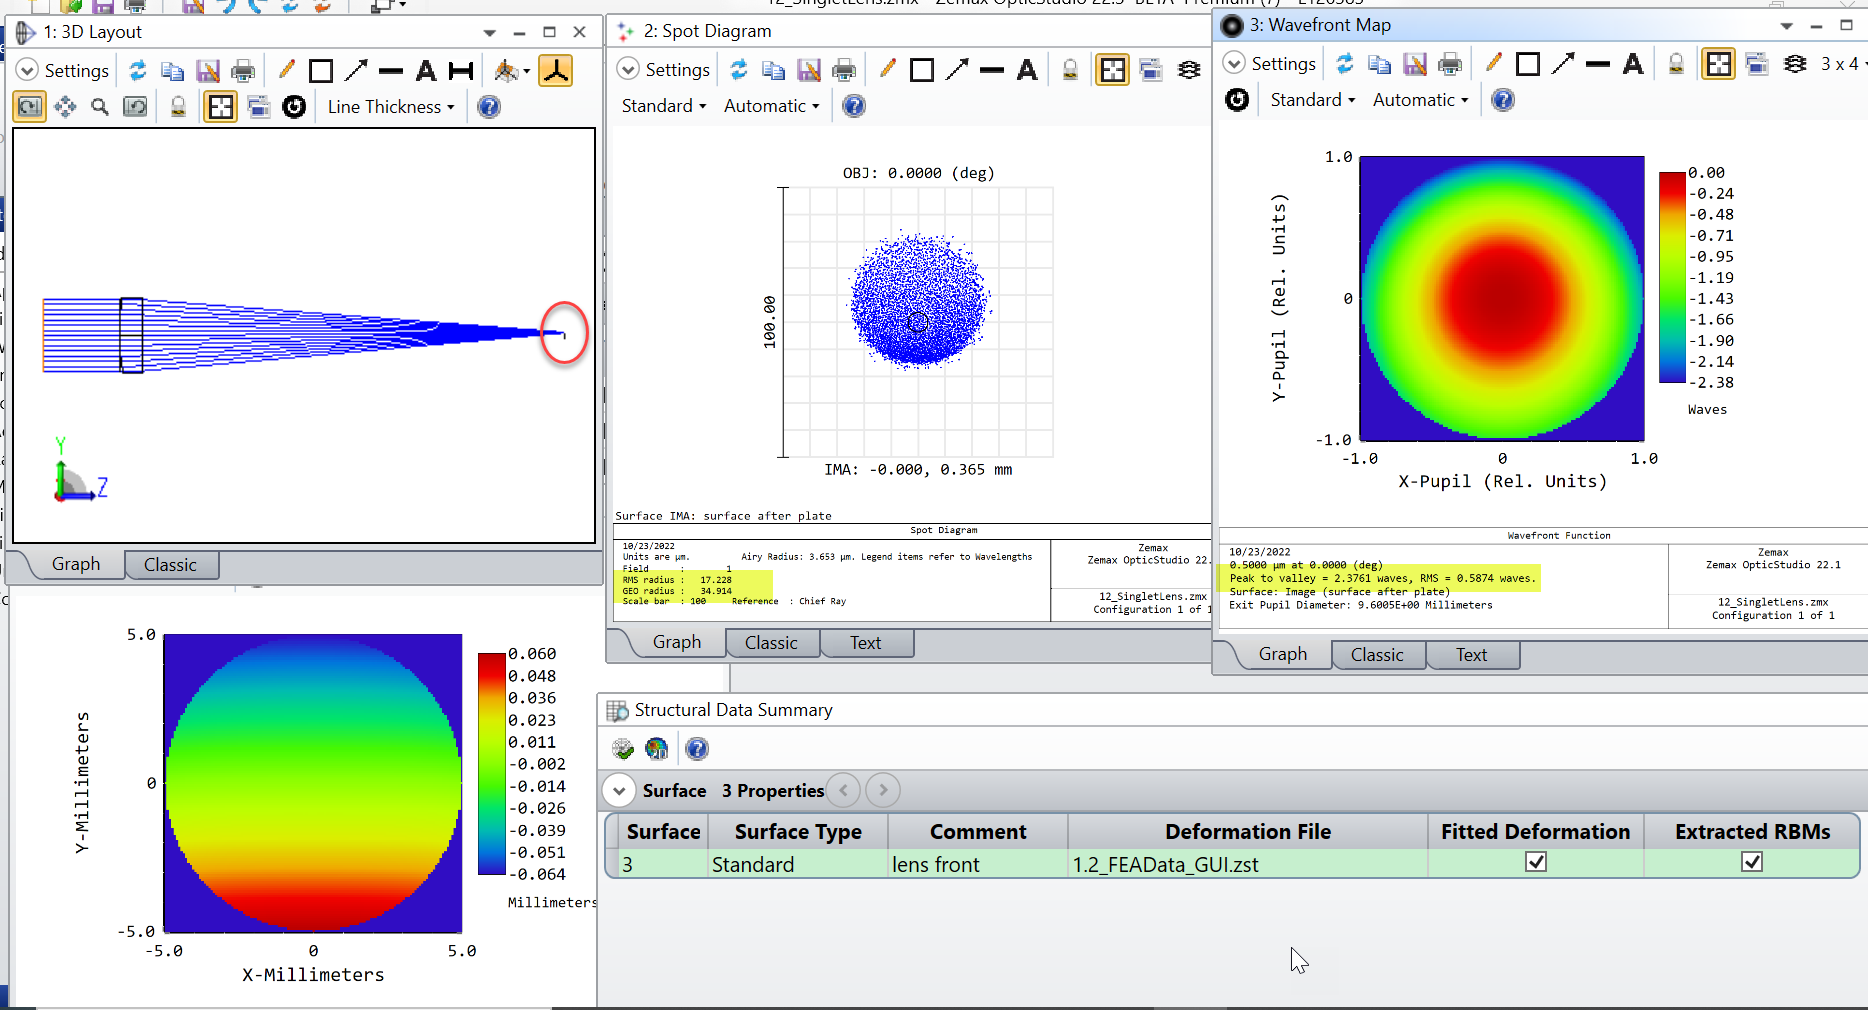The height and width of the screenshot is (1010, 1868).
Task: Toggle the XYZ axes icon in 3D Layout
Action: pyautogui.click(x=556, y=70)
